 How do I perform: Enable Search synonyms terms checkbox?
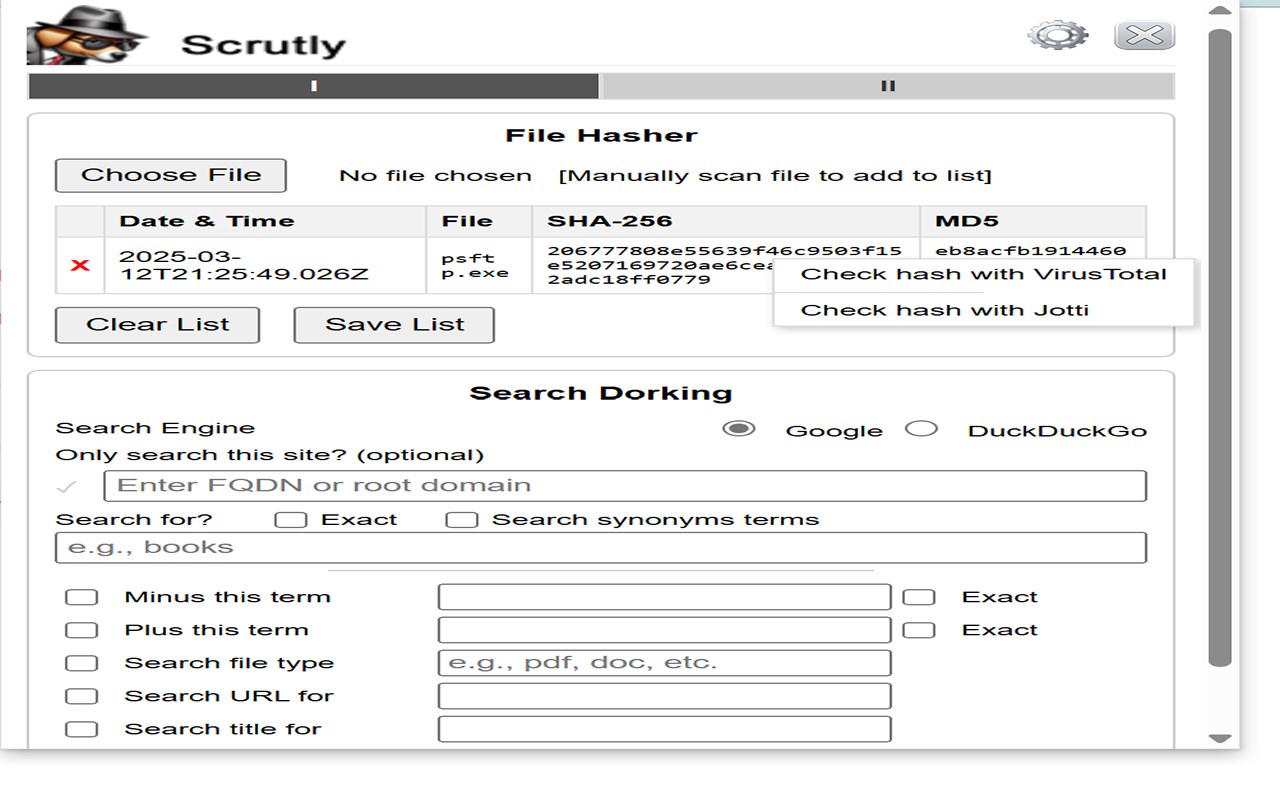point(461,520)
